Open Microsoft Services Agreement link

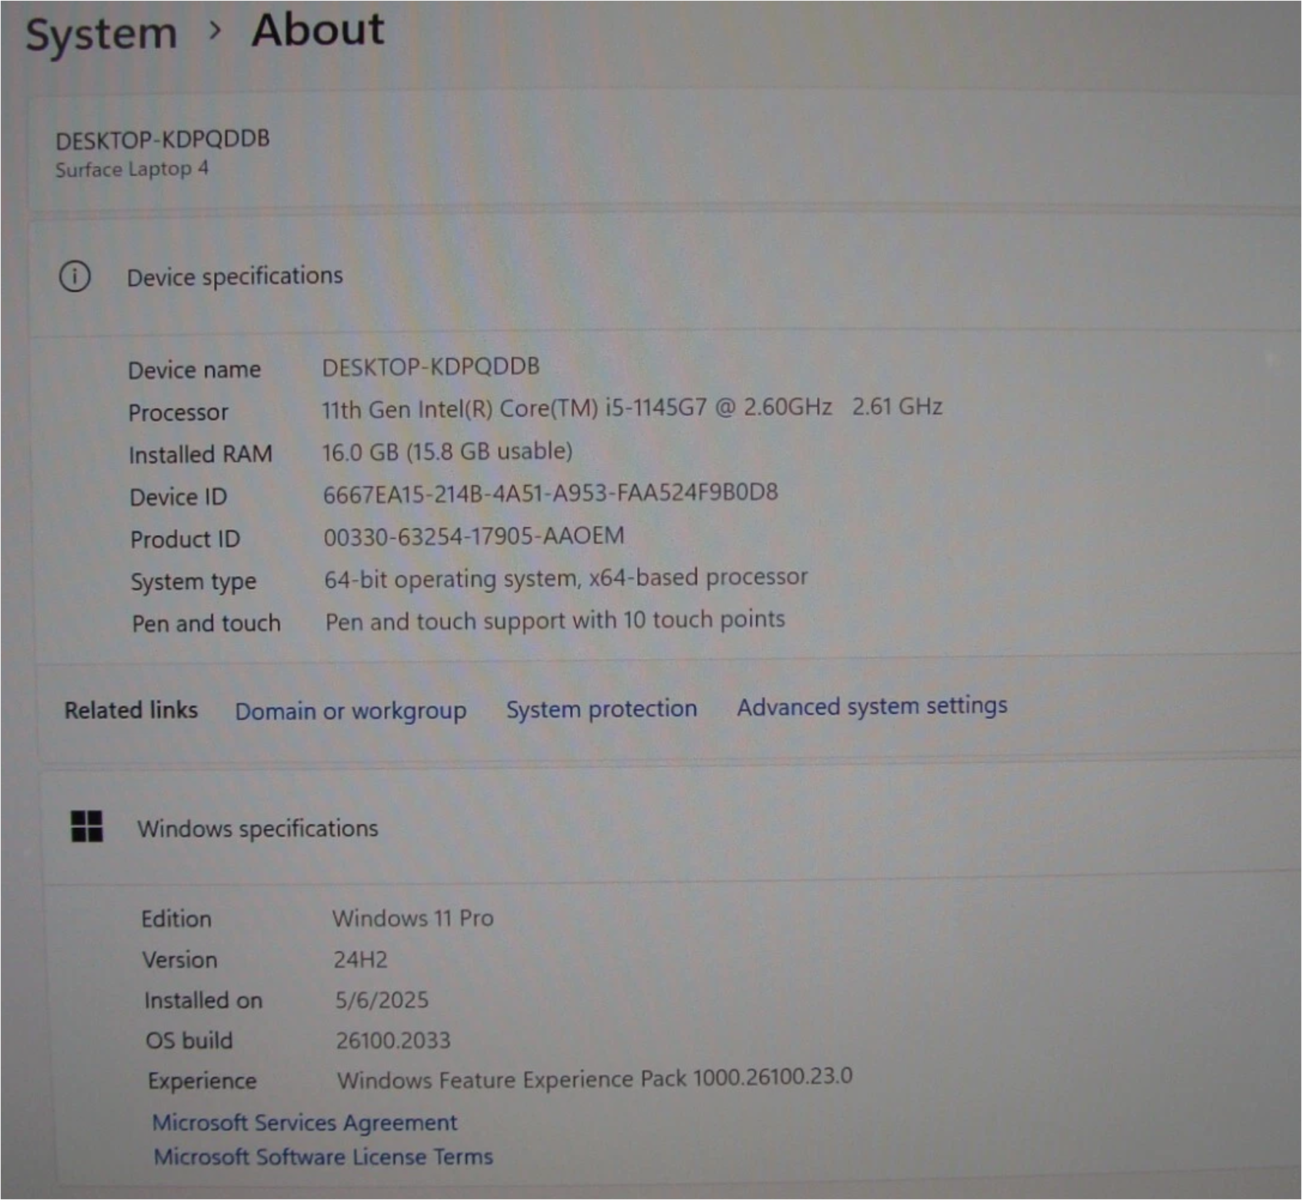(x=304, y=1122)
